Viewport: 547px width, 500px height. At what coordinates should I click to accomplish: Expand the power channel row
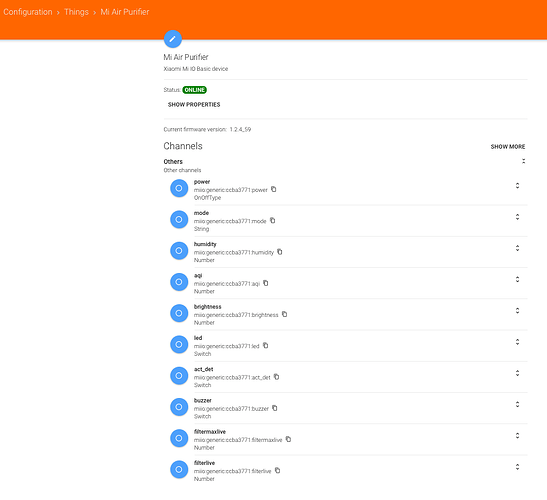(x=517, y=186)
